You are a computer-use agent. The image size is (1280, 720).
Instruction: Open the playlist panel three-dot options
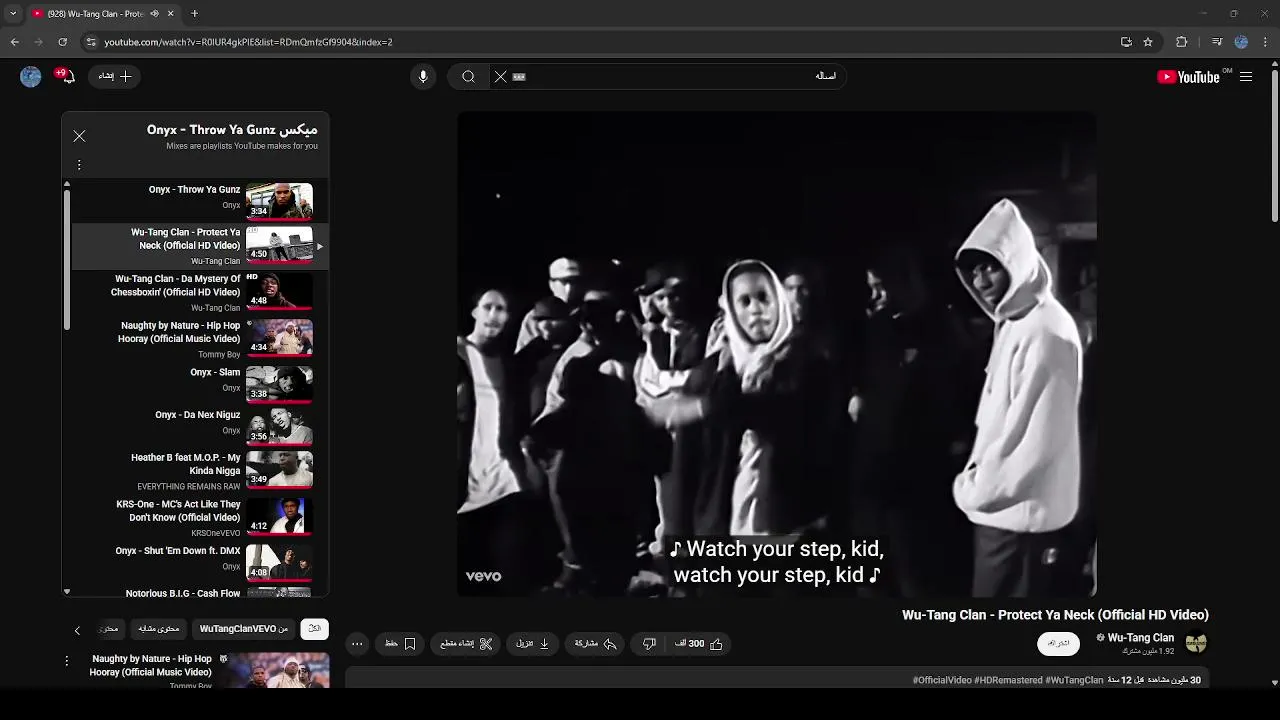79,165
